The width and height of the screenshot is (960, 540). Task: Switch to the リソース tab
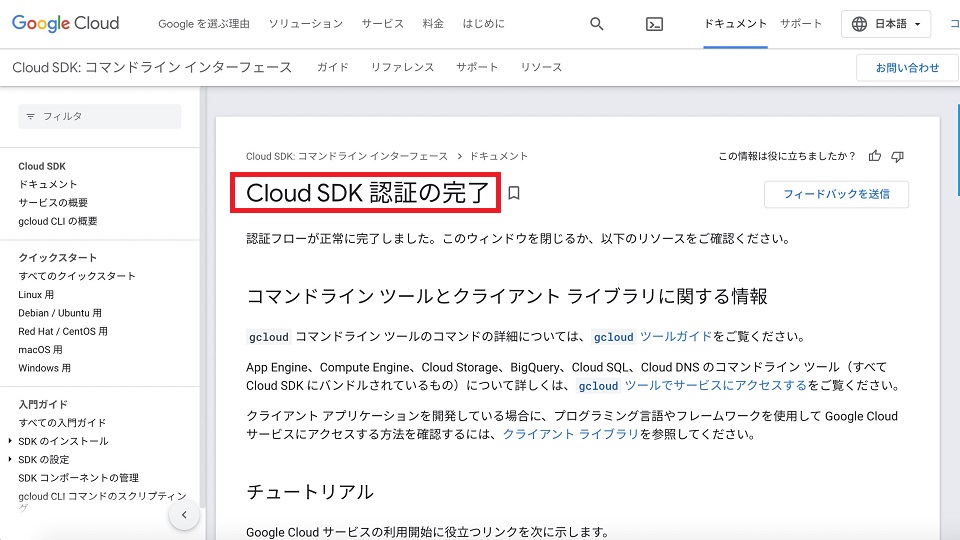point(541,67)
